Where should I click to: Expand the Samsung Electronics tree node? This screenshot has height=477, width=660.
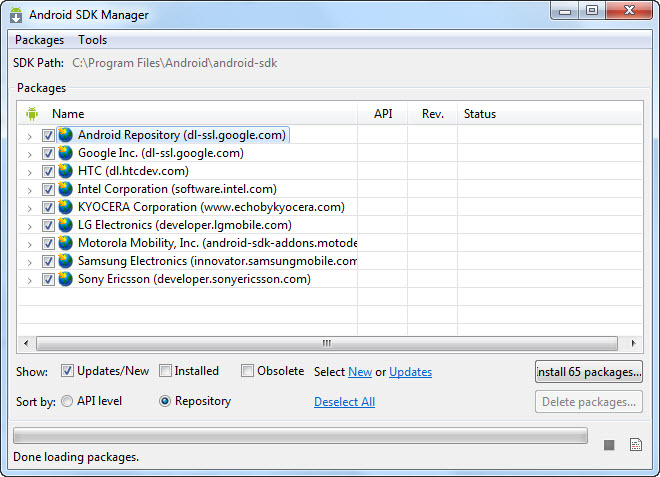point(29,263)
